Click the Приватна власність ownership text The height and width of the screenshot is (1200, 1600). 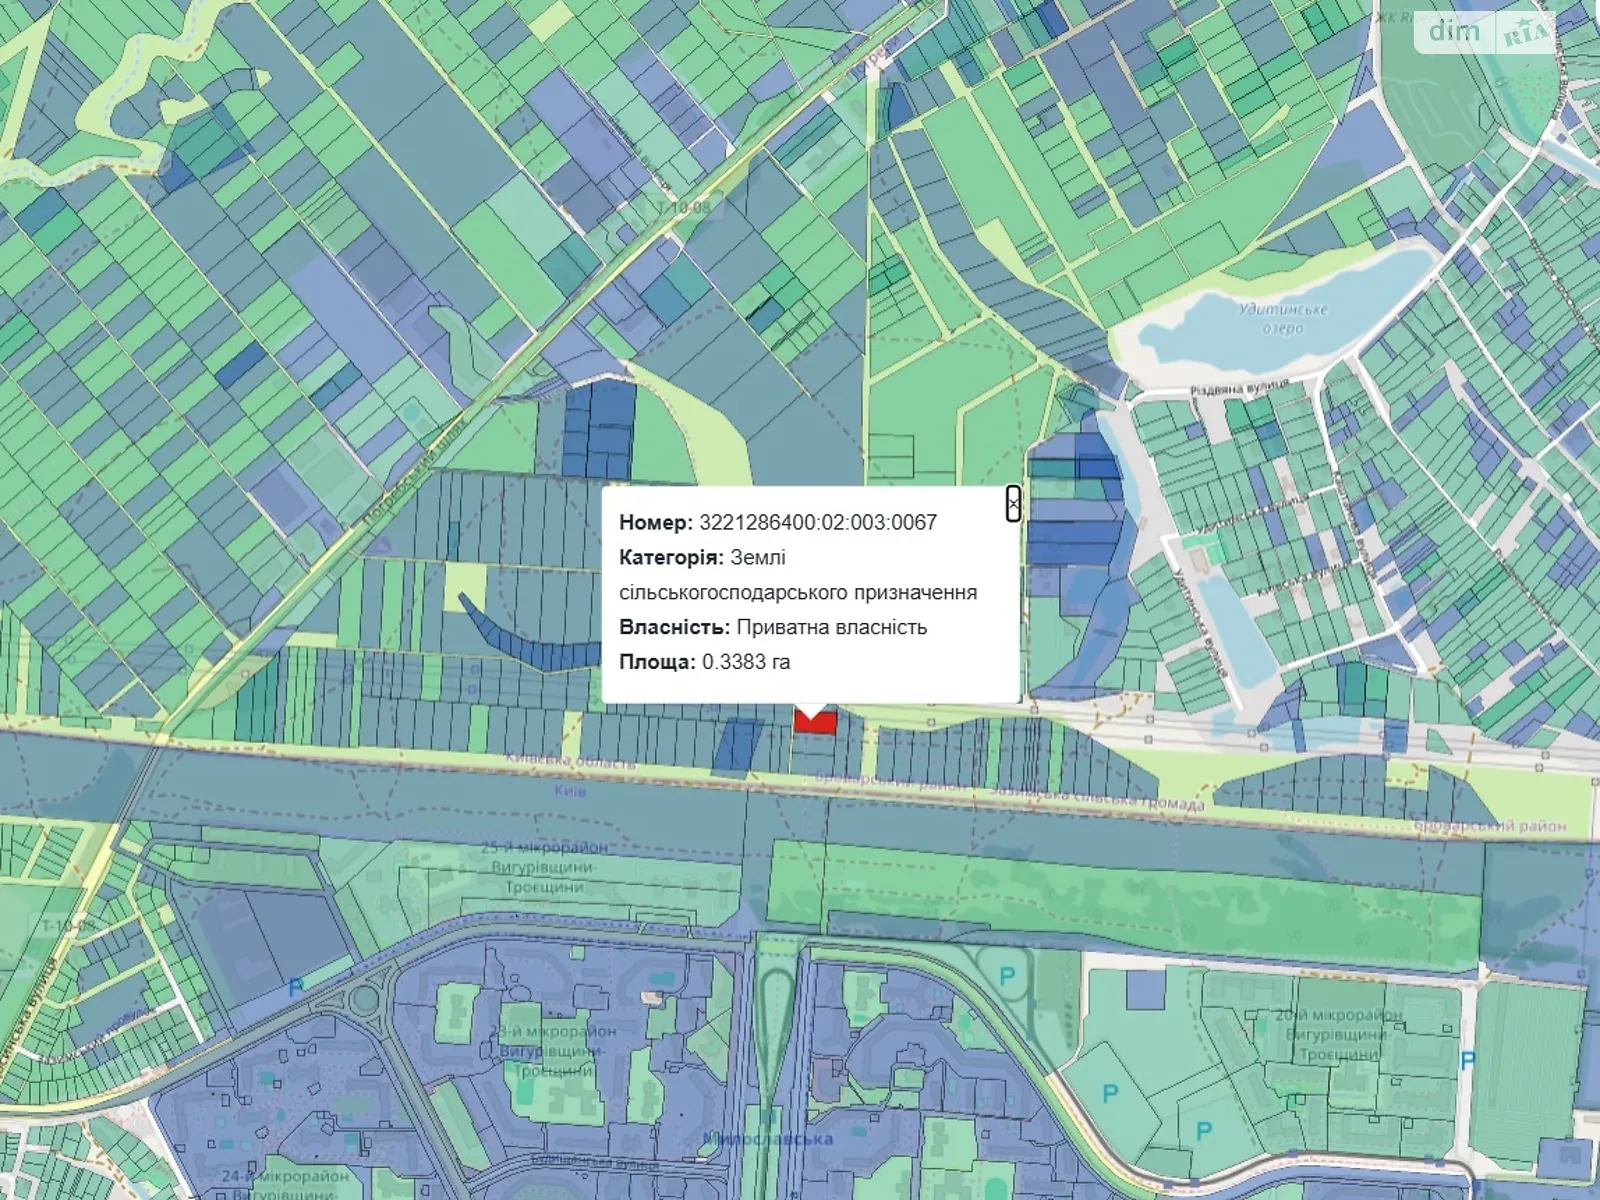pyautogui.click(x=832, y=627)
